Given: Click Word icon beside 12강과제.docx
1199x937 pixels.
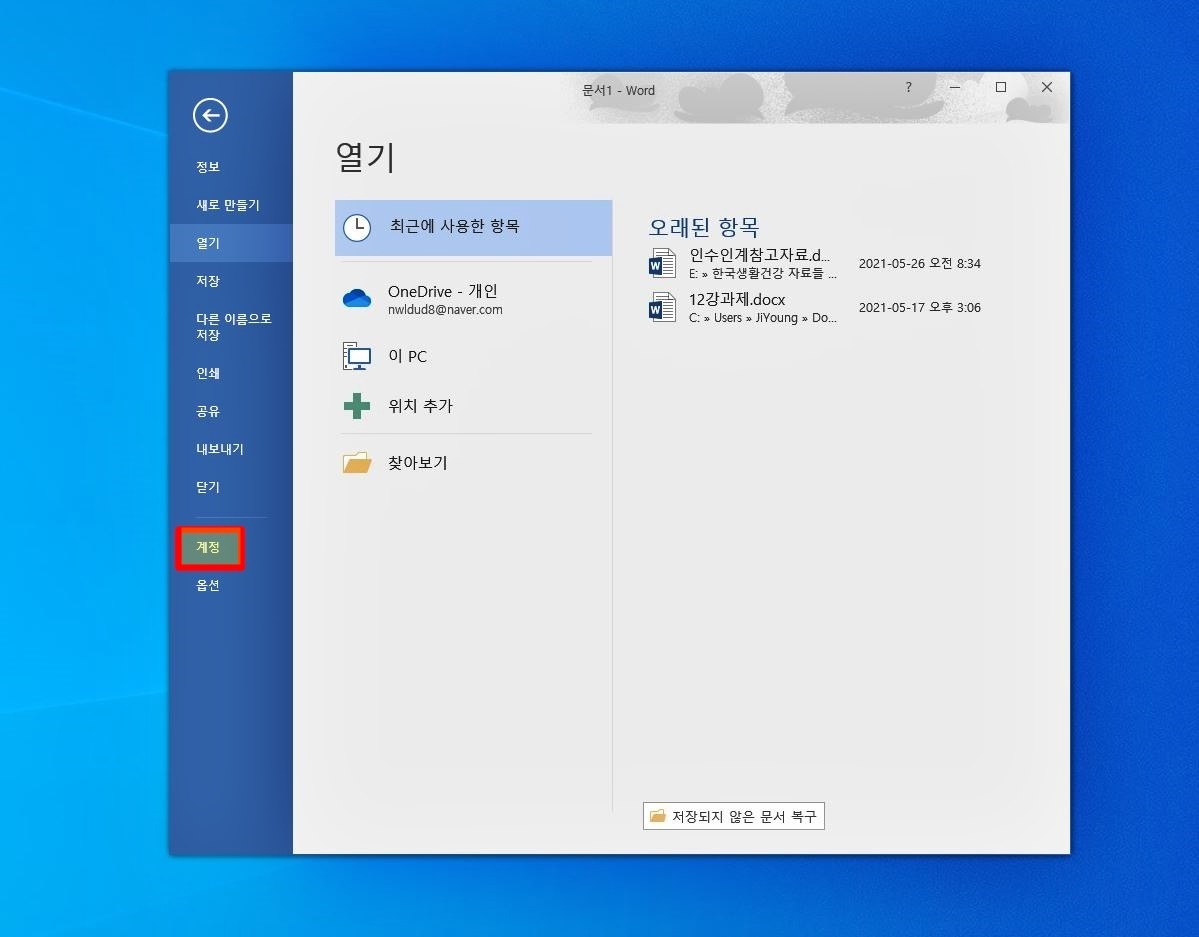Looking at the screenshot, I should [662, 307].
